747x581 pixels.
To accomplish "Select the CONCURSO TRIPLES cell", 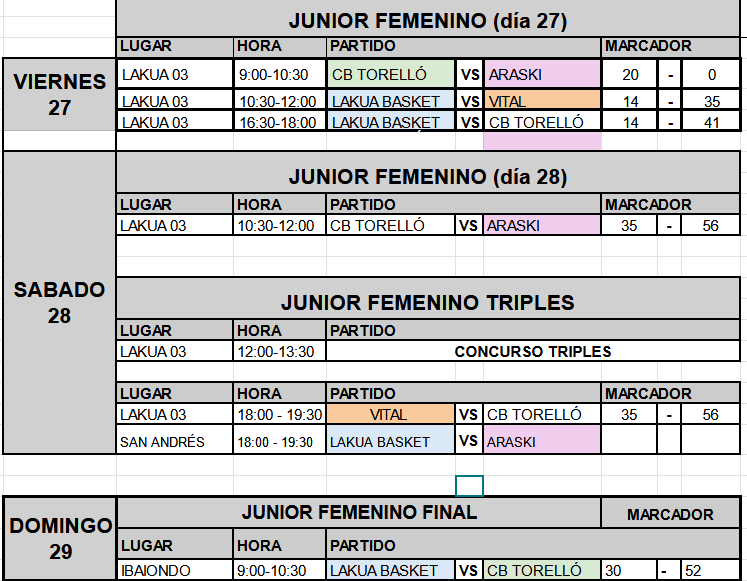I will coord(533,351).
